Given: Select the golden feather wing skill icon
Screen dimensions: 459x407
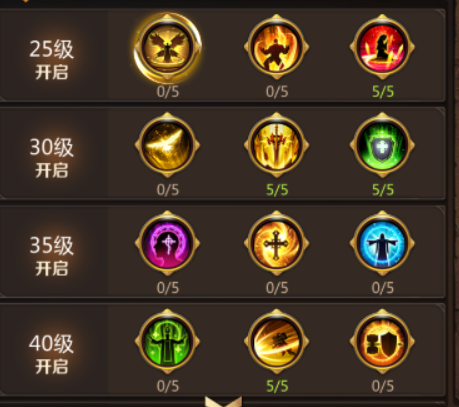Looking at the screenshot, I should click(x=167, y=145).
